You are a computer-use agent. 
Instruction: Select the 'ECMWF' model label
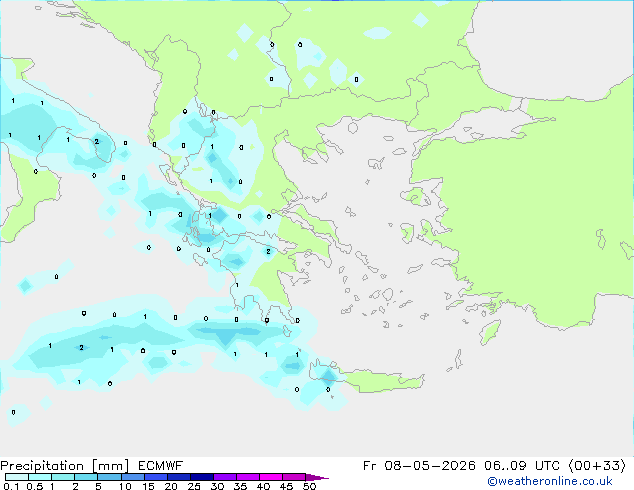pyautogui.click(x=161, y=466)
